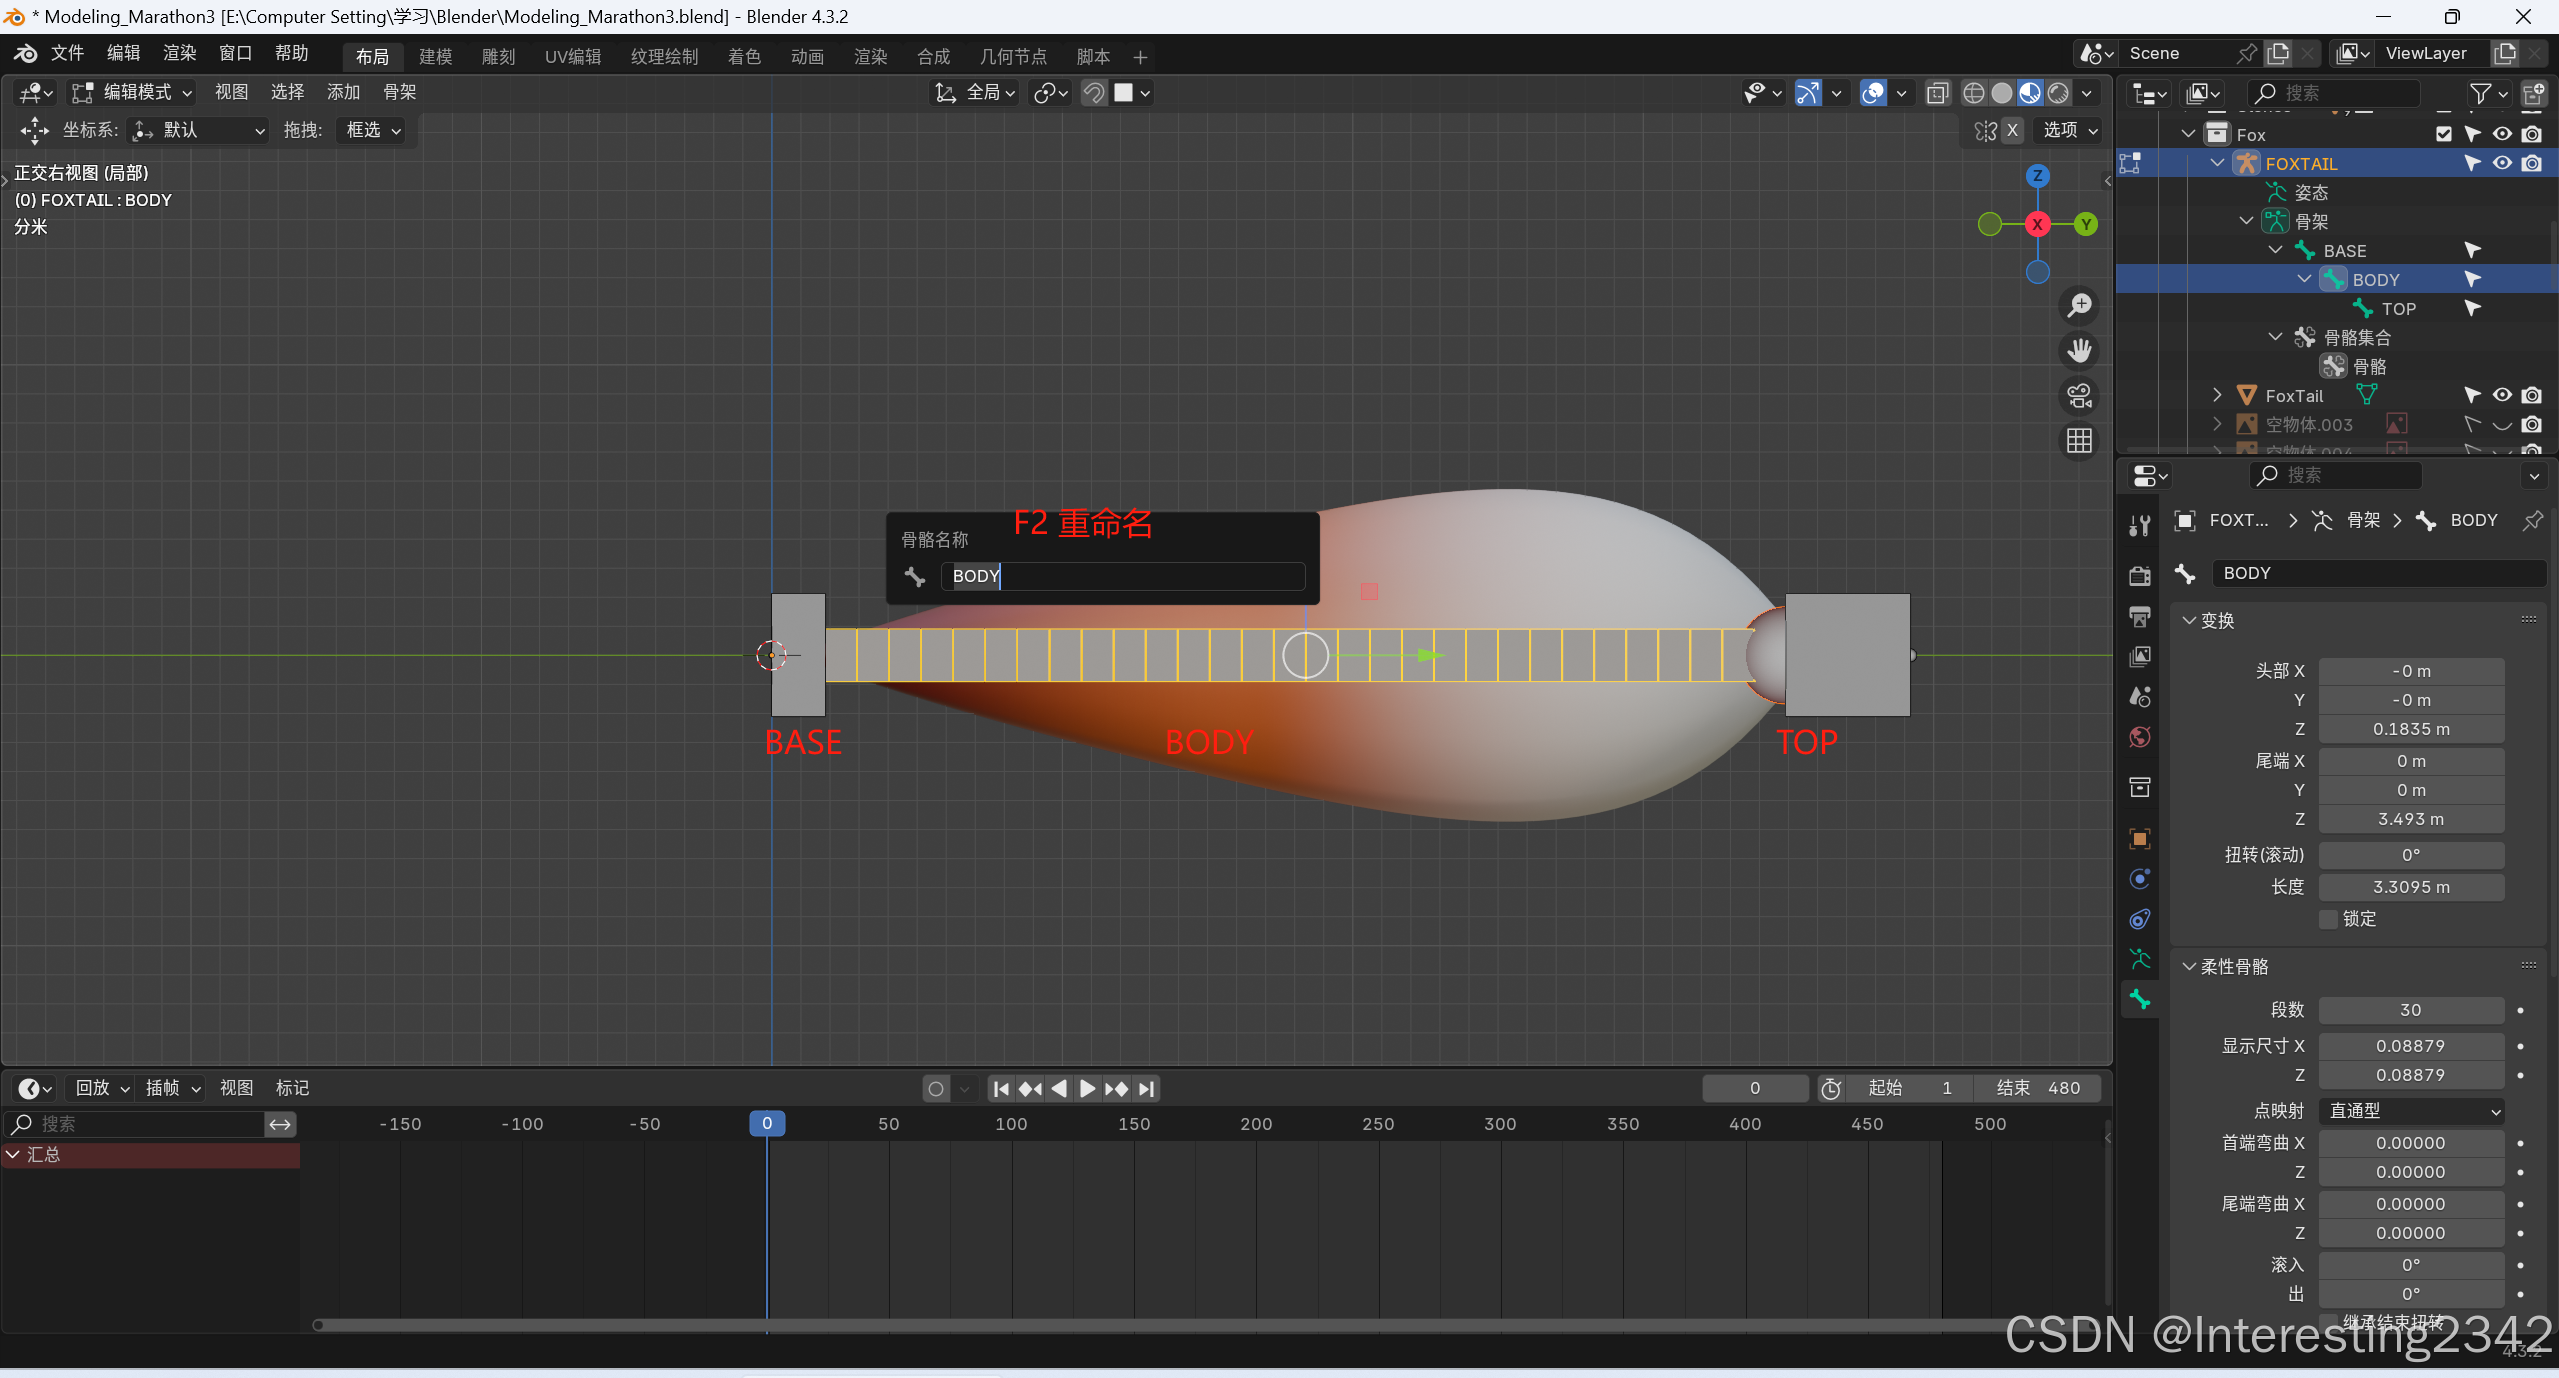Click the pan view hand icon
This screenshot has width=2559, height=1378.
coord(2079,350)
